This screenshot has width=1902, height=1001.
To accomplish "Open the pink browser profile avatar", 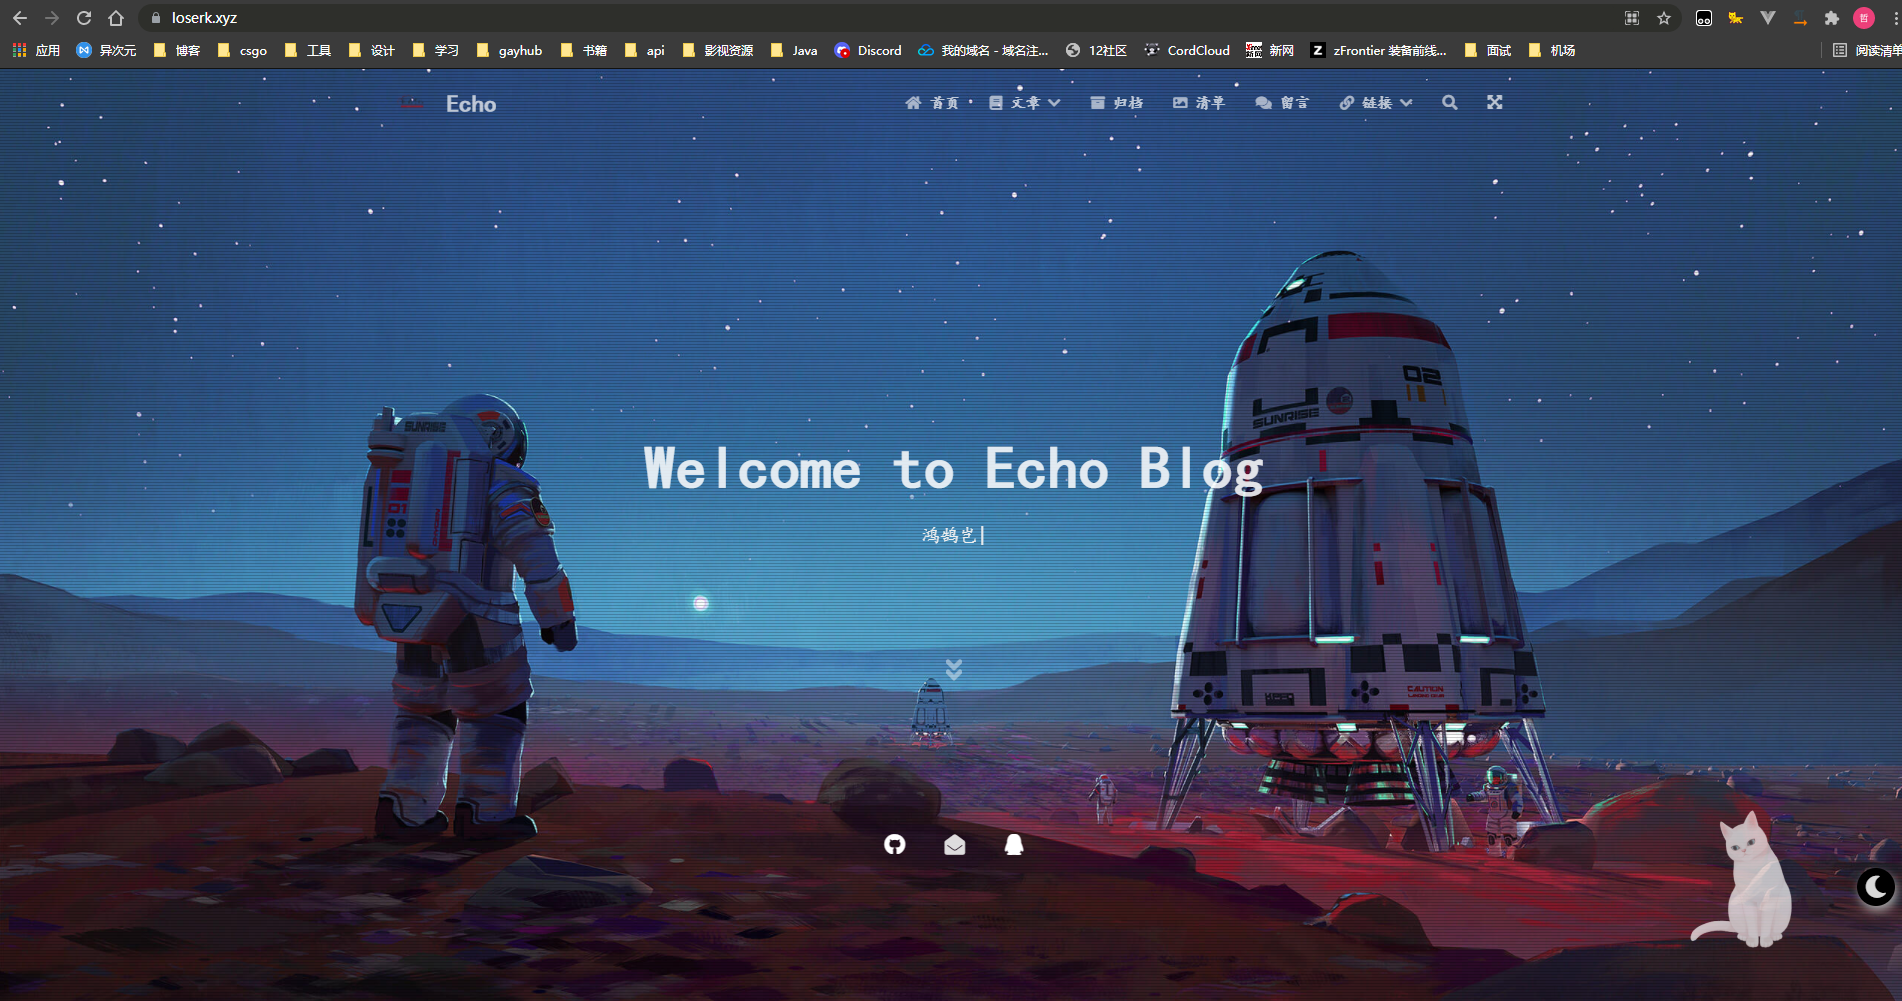I will (1864, 18).
